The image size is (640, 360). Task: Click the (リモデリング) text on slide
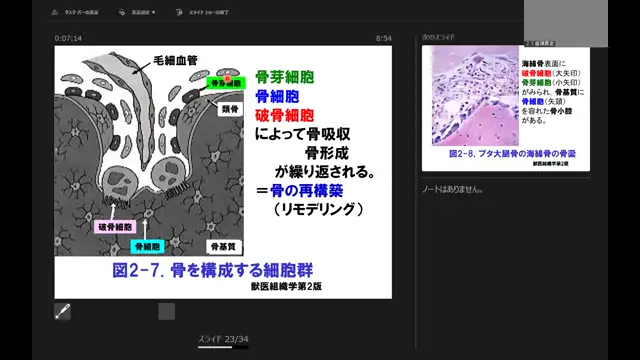coord(318,209)
